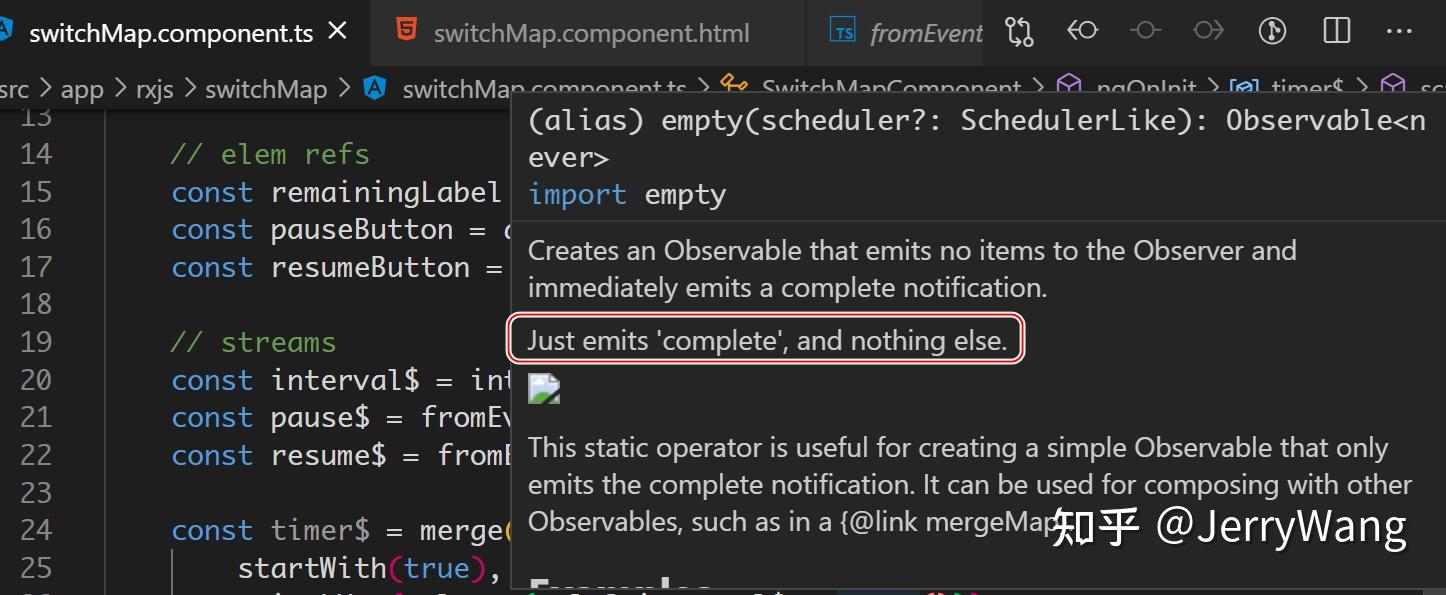Click the timer$ variable on line 24
This screenshot has width=1446, height=595.
point(312,530)
